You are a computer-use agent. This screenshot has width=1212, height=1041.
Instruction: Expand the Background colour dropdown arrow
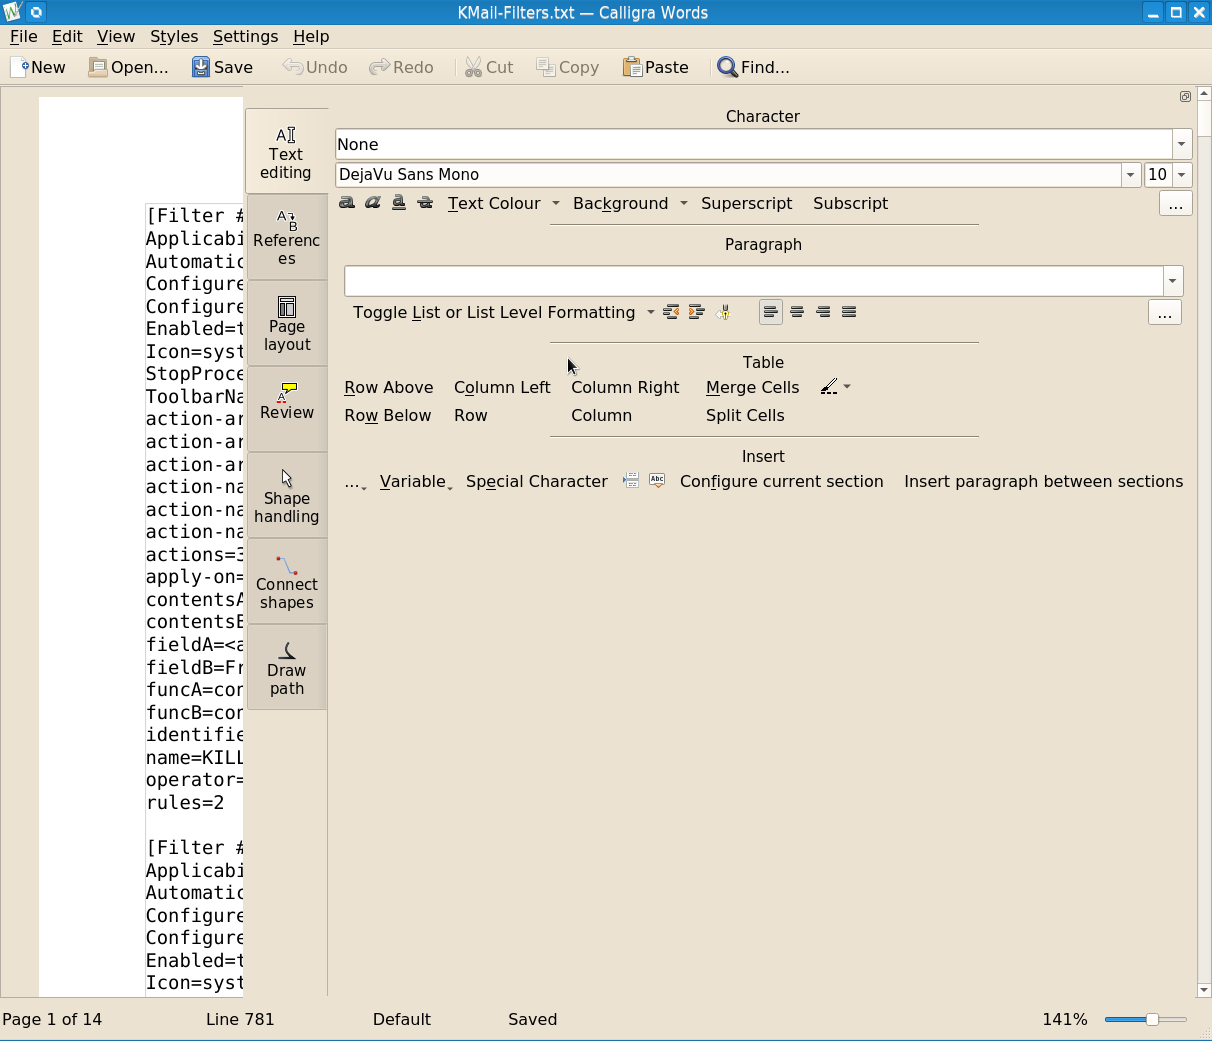tap(684, 203)
